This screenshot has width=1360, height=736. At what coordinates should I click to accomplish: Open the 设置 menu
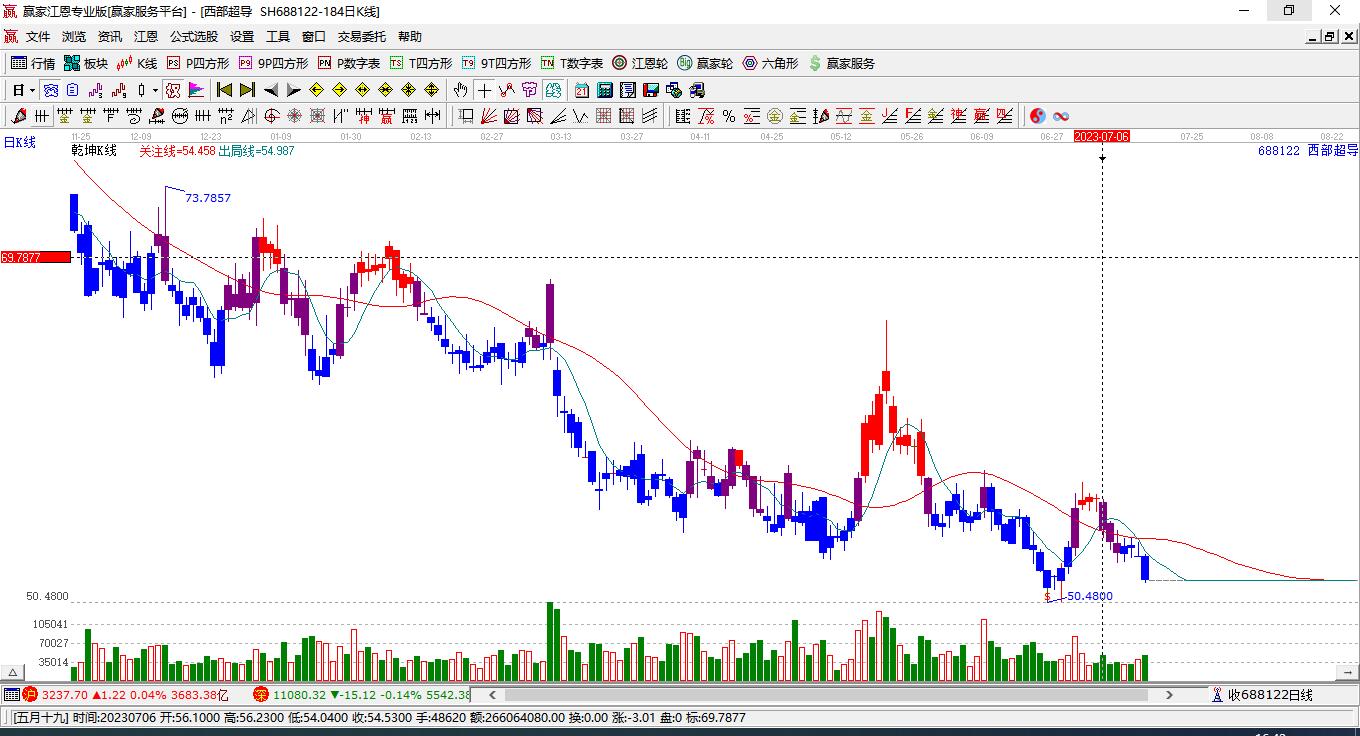point(242,37)
